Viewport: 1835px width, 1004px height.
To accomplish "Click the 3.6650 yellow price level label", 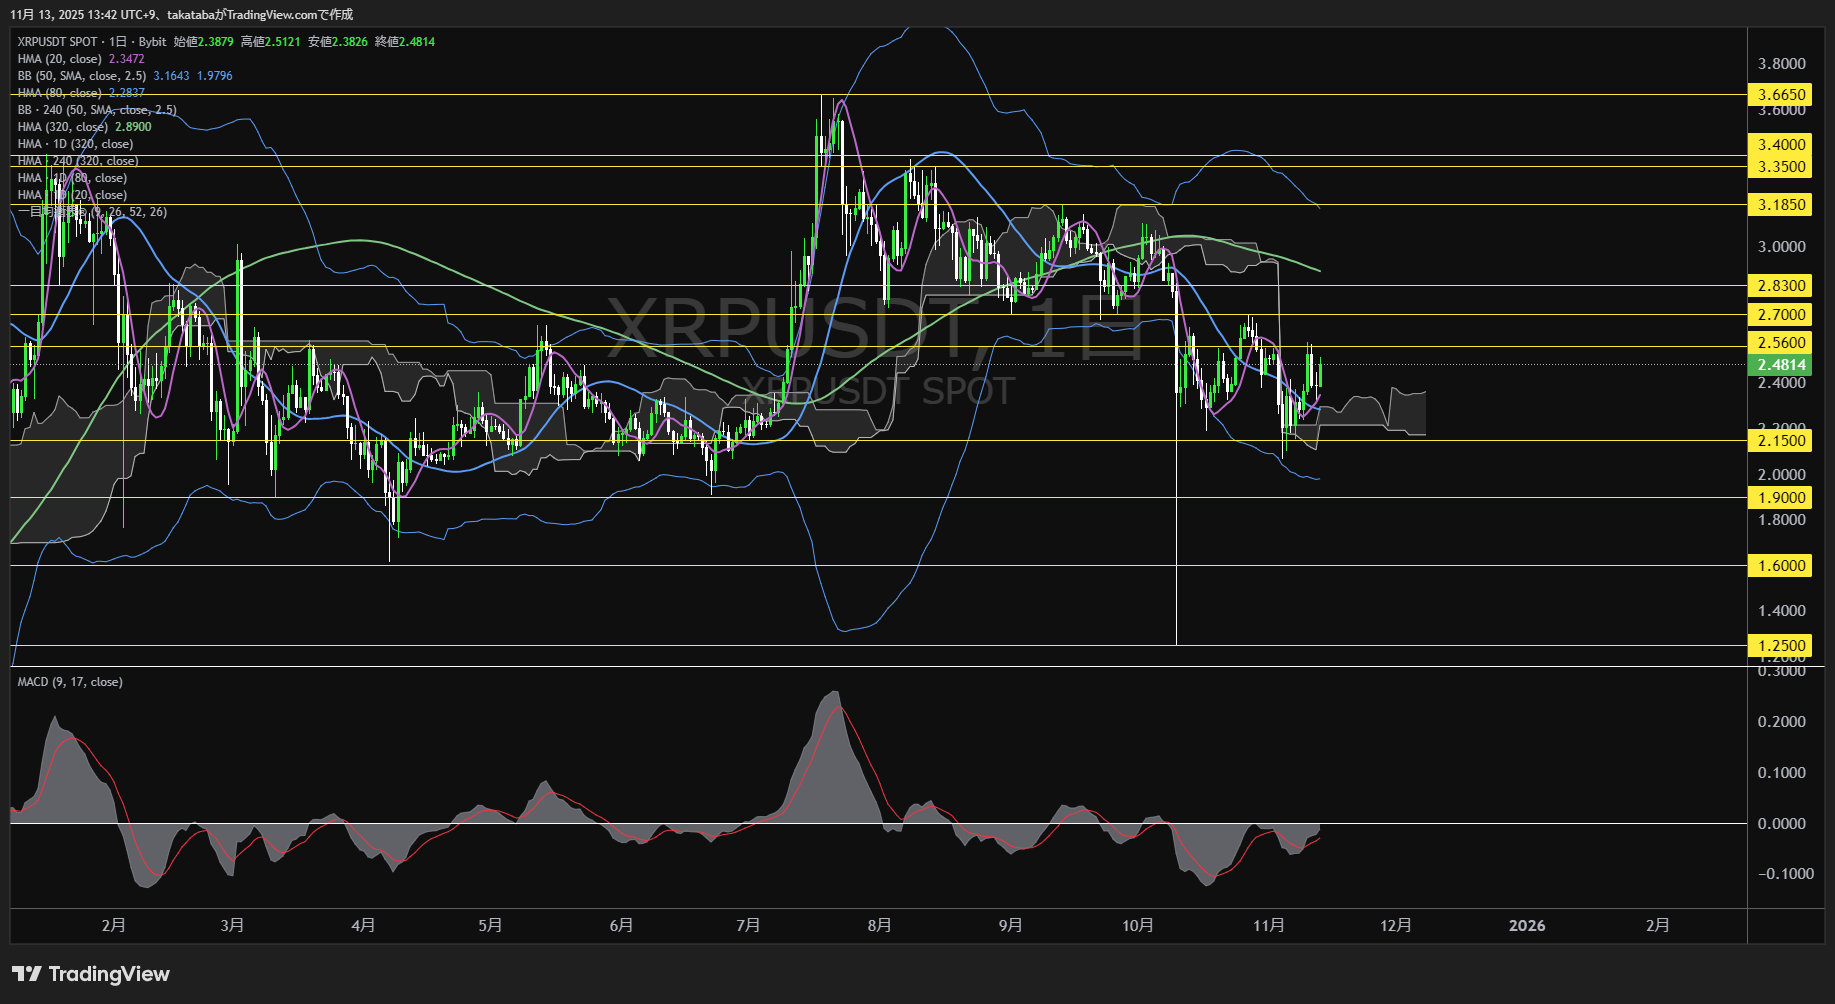I will [x=1779, y=94].
